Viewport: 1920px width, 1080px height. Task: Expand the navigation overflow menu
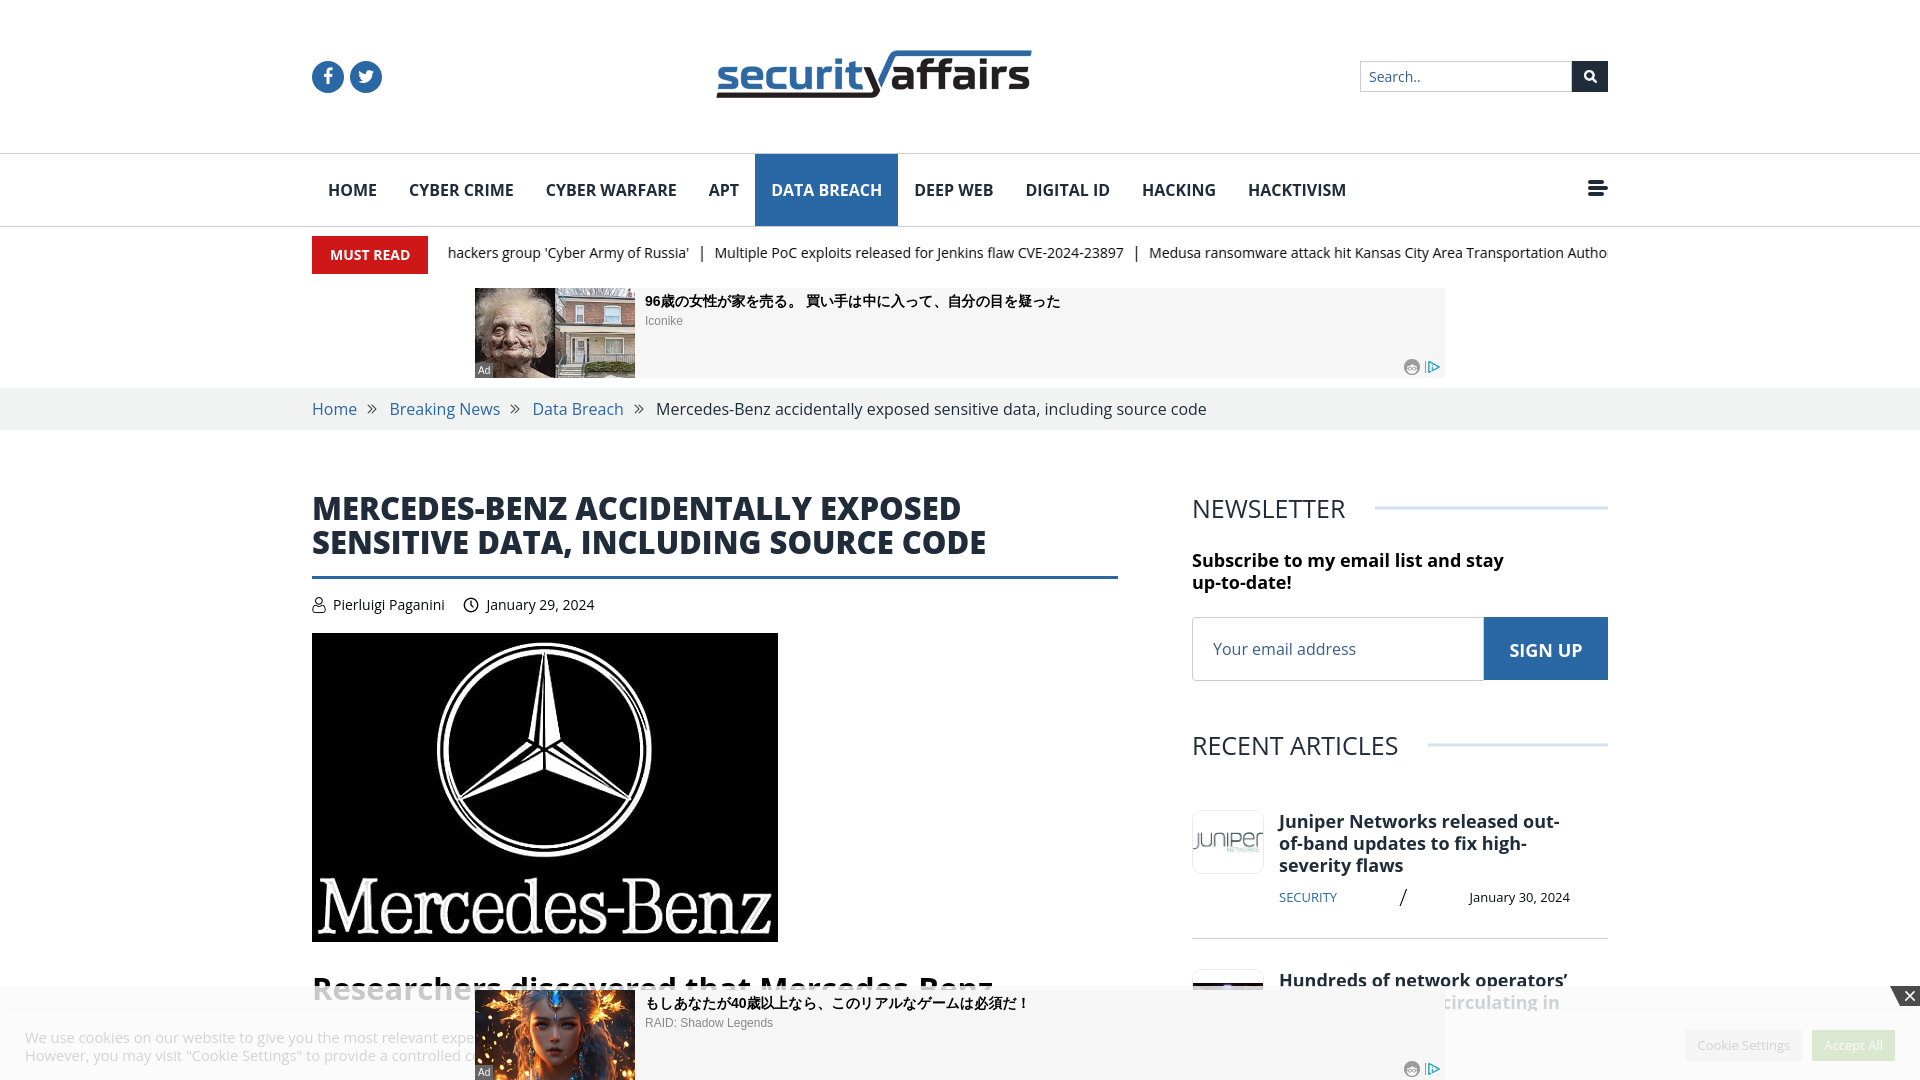1597,189
